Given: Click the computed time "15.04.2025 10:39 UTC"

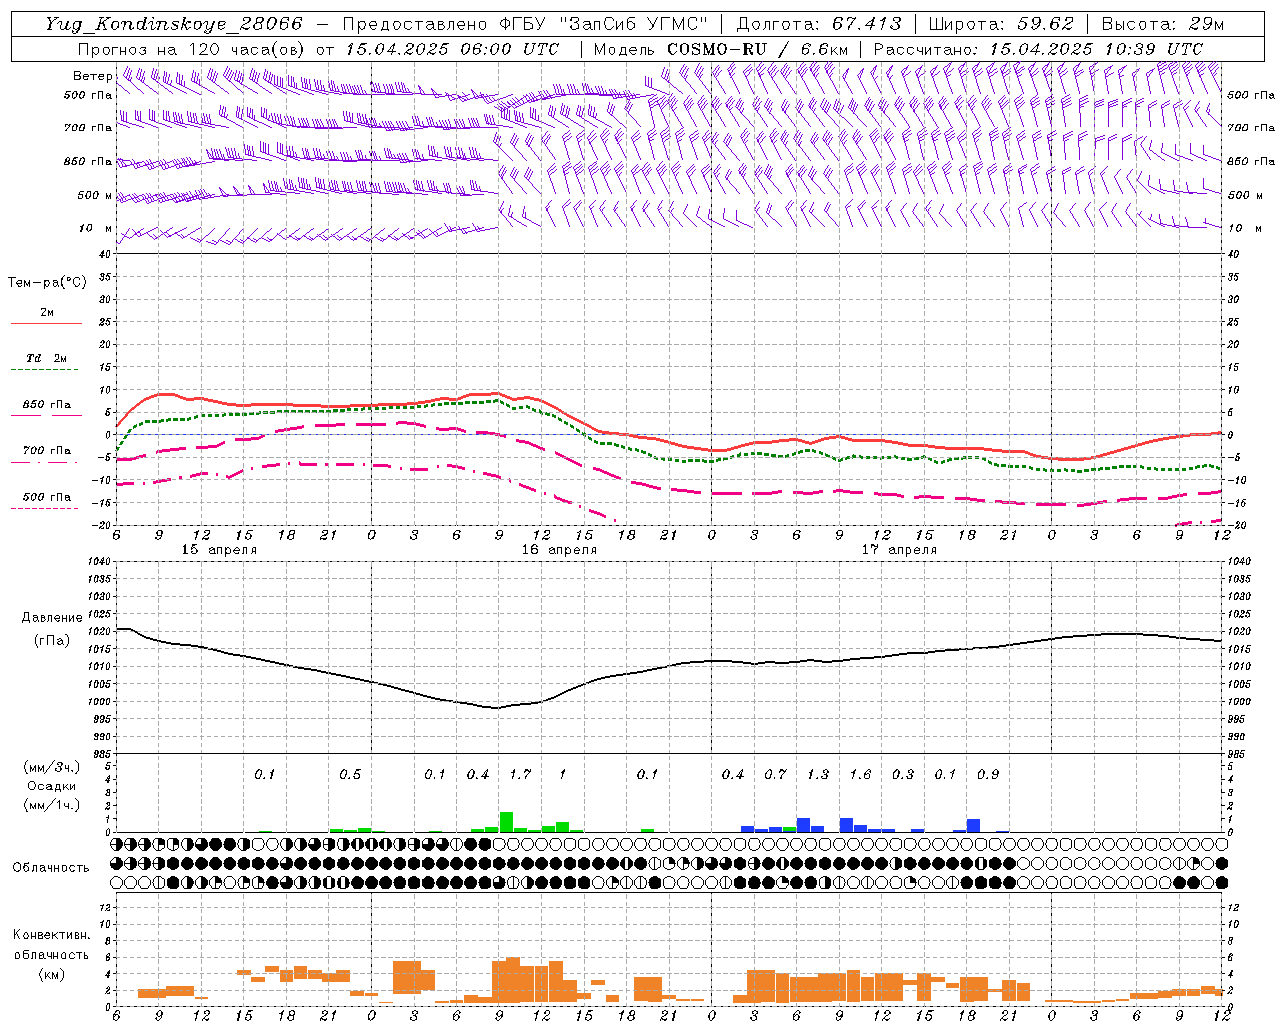Looking at the screenshot, I should [1096, 49].
